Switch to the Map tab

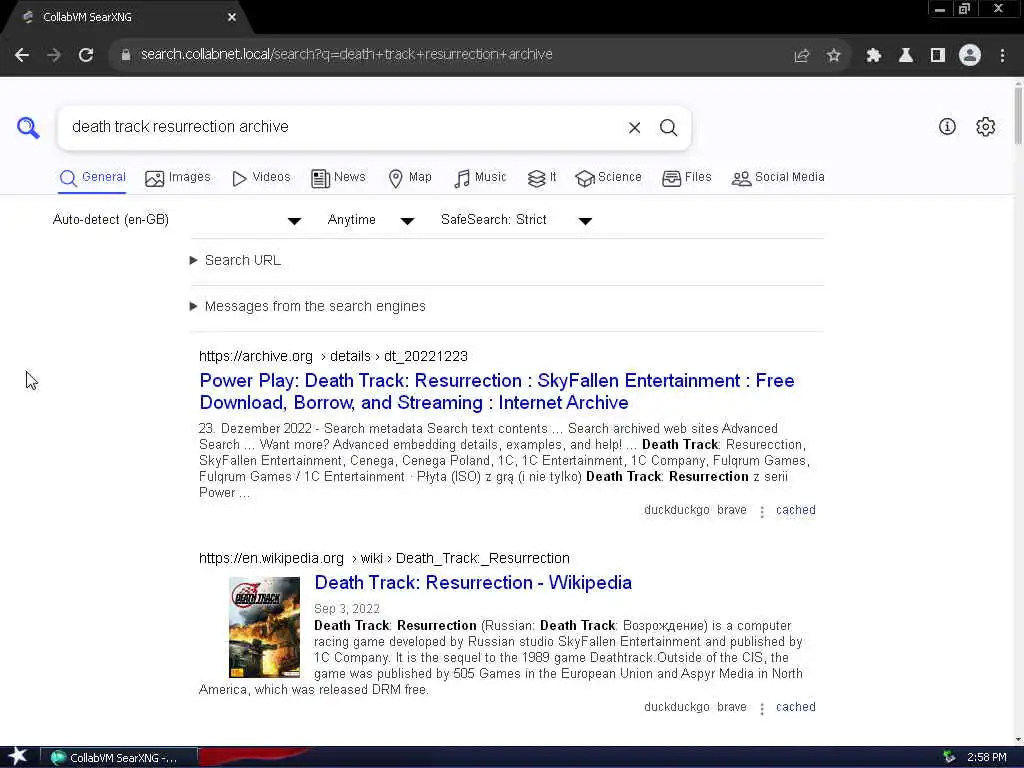pos(409,178)
